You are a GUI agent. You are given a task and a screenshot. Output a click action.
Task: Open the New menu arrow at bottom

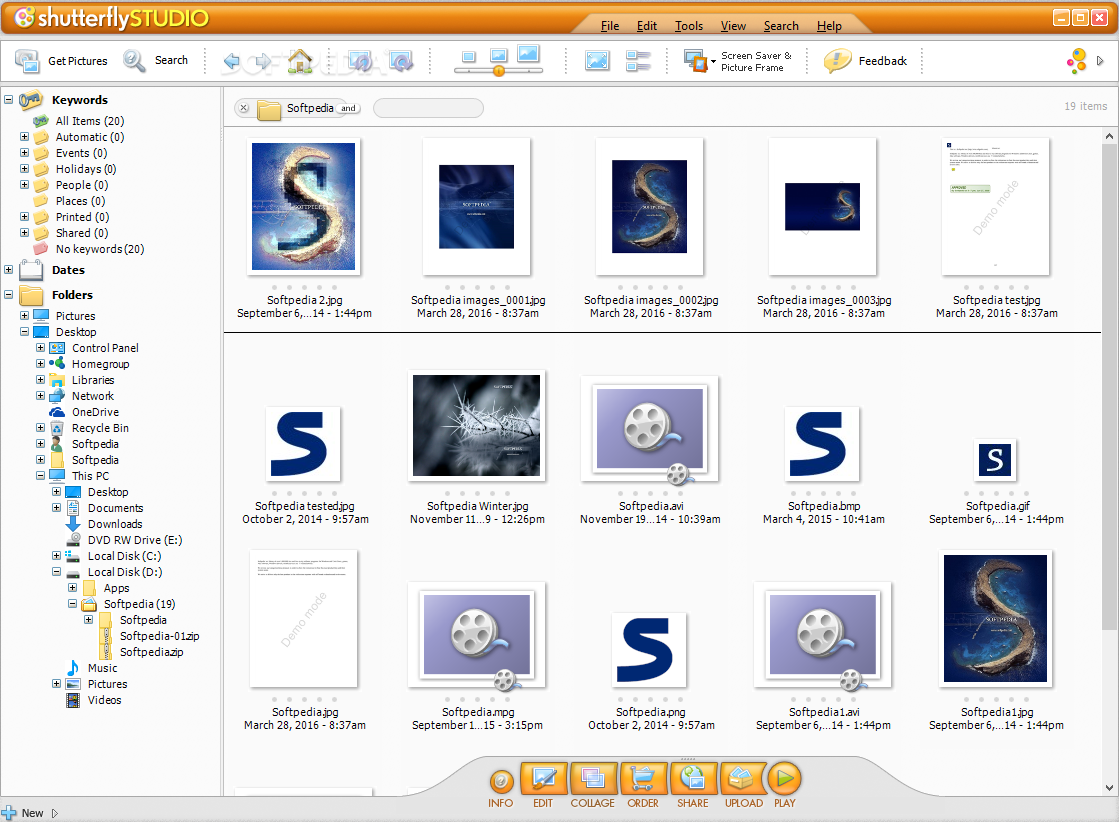(55, 813)
